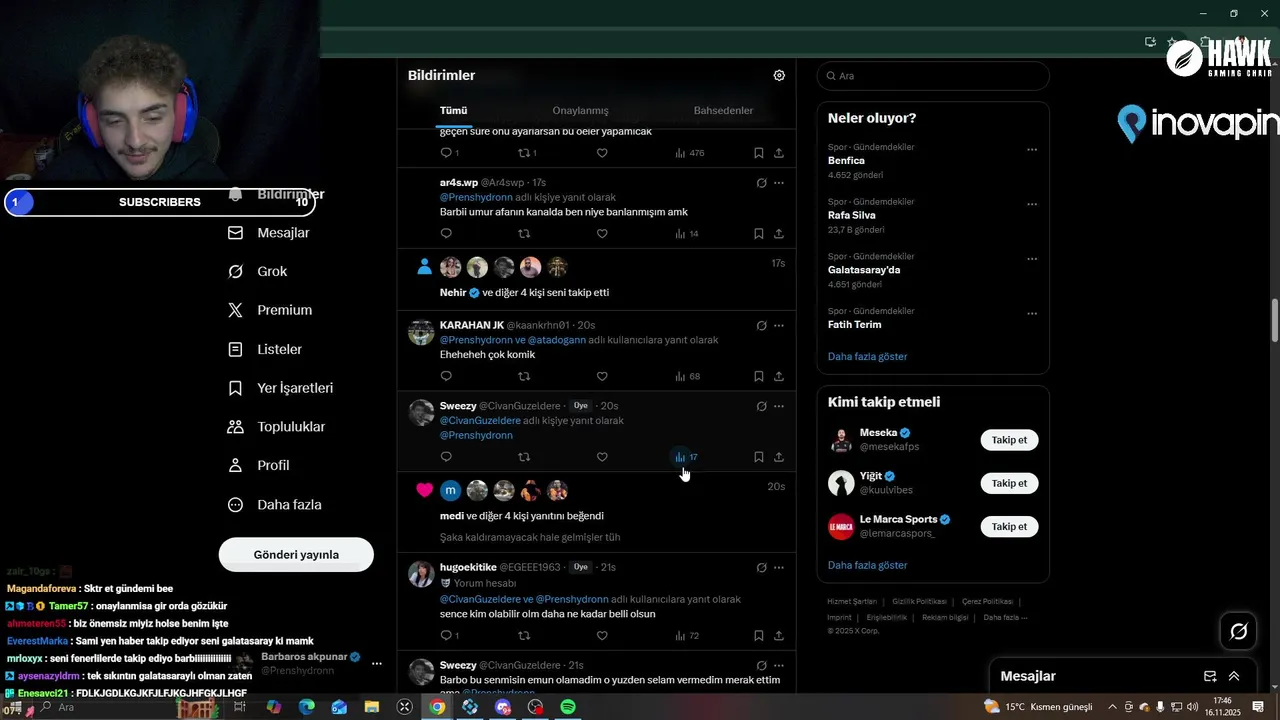Share the ar4s.wp post
The image size is (1280, 720).
coord(779,234)
